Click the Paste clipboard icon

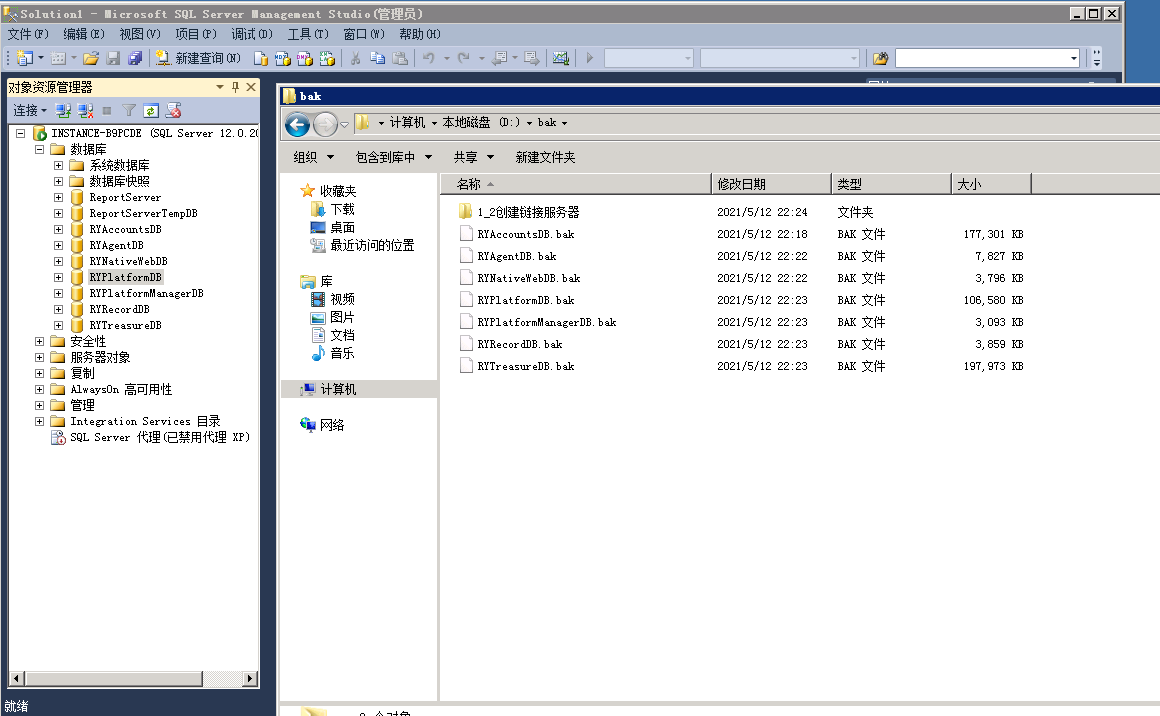[x=399, y=58]
